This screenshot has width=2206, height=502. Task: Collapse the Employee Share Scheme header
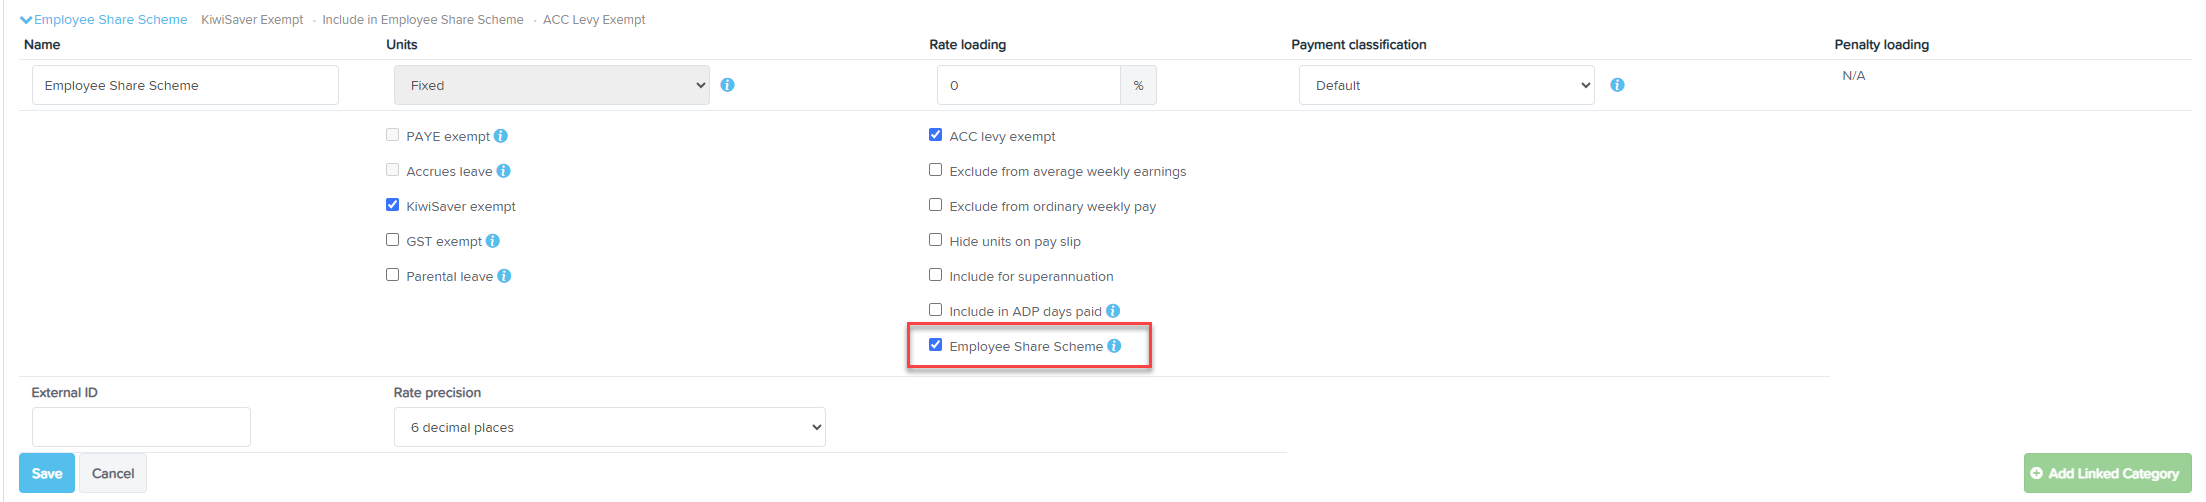click(103, 19)
